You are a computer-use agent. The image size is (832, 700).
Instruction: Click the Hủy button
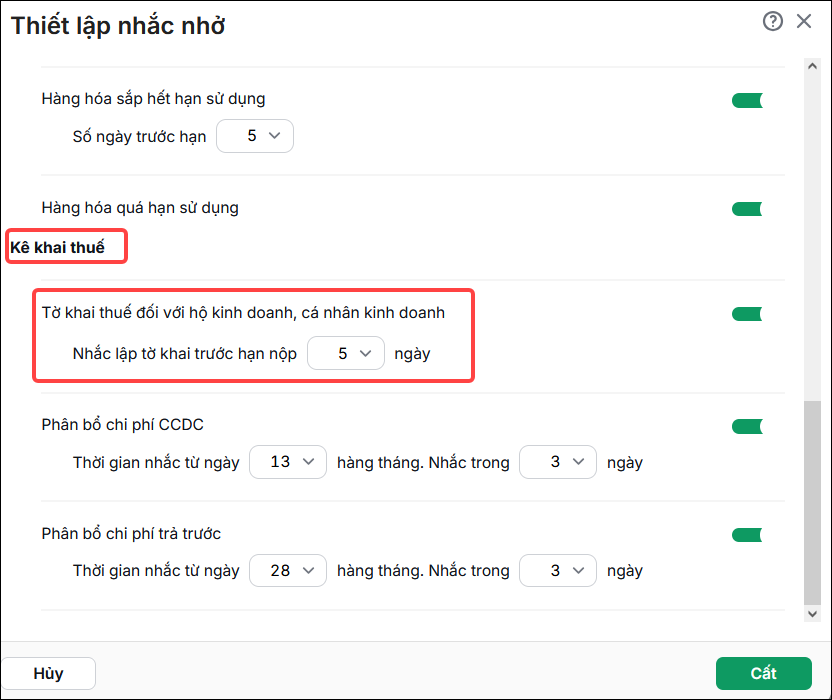[48, 673]
